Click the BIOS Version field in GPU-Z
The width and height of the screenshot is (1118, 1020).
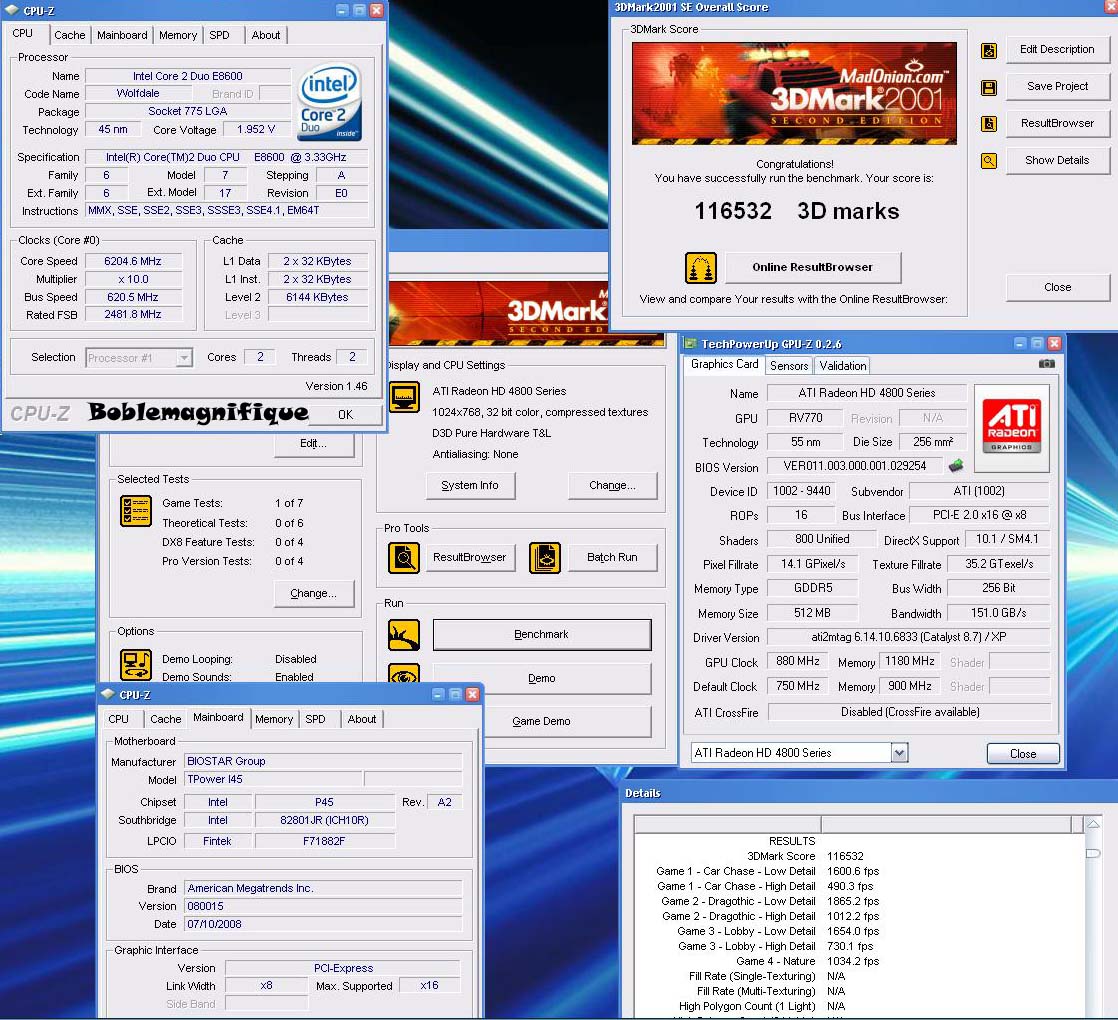(x=854, y=466)
